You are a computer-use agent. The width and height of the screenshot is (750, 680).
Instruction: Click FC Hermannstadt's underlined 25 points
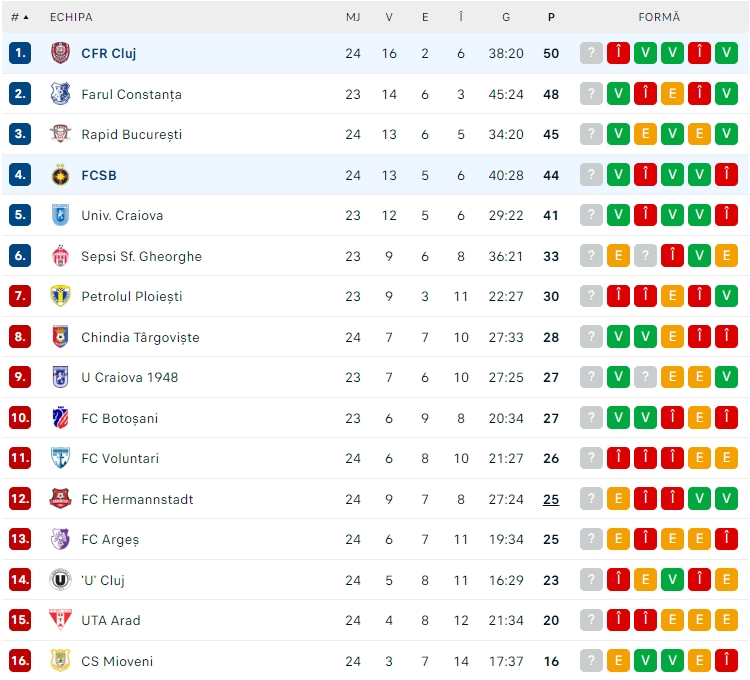tap(551, 499)
